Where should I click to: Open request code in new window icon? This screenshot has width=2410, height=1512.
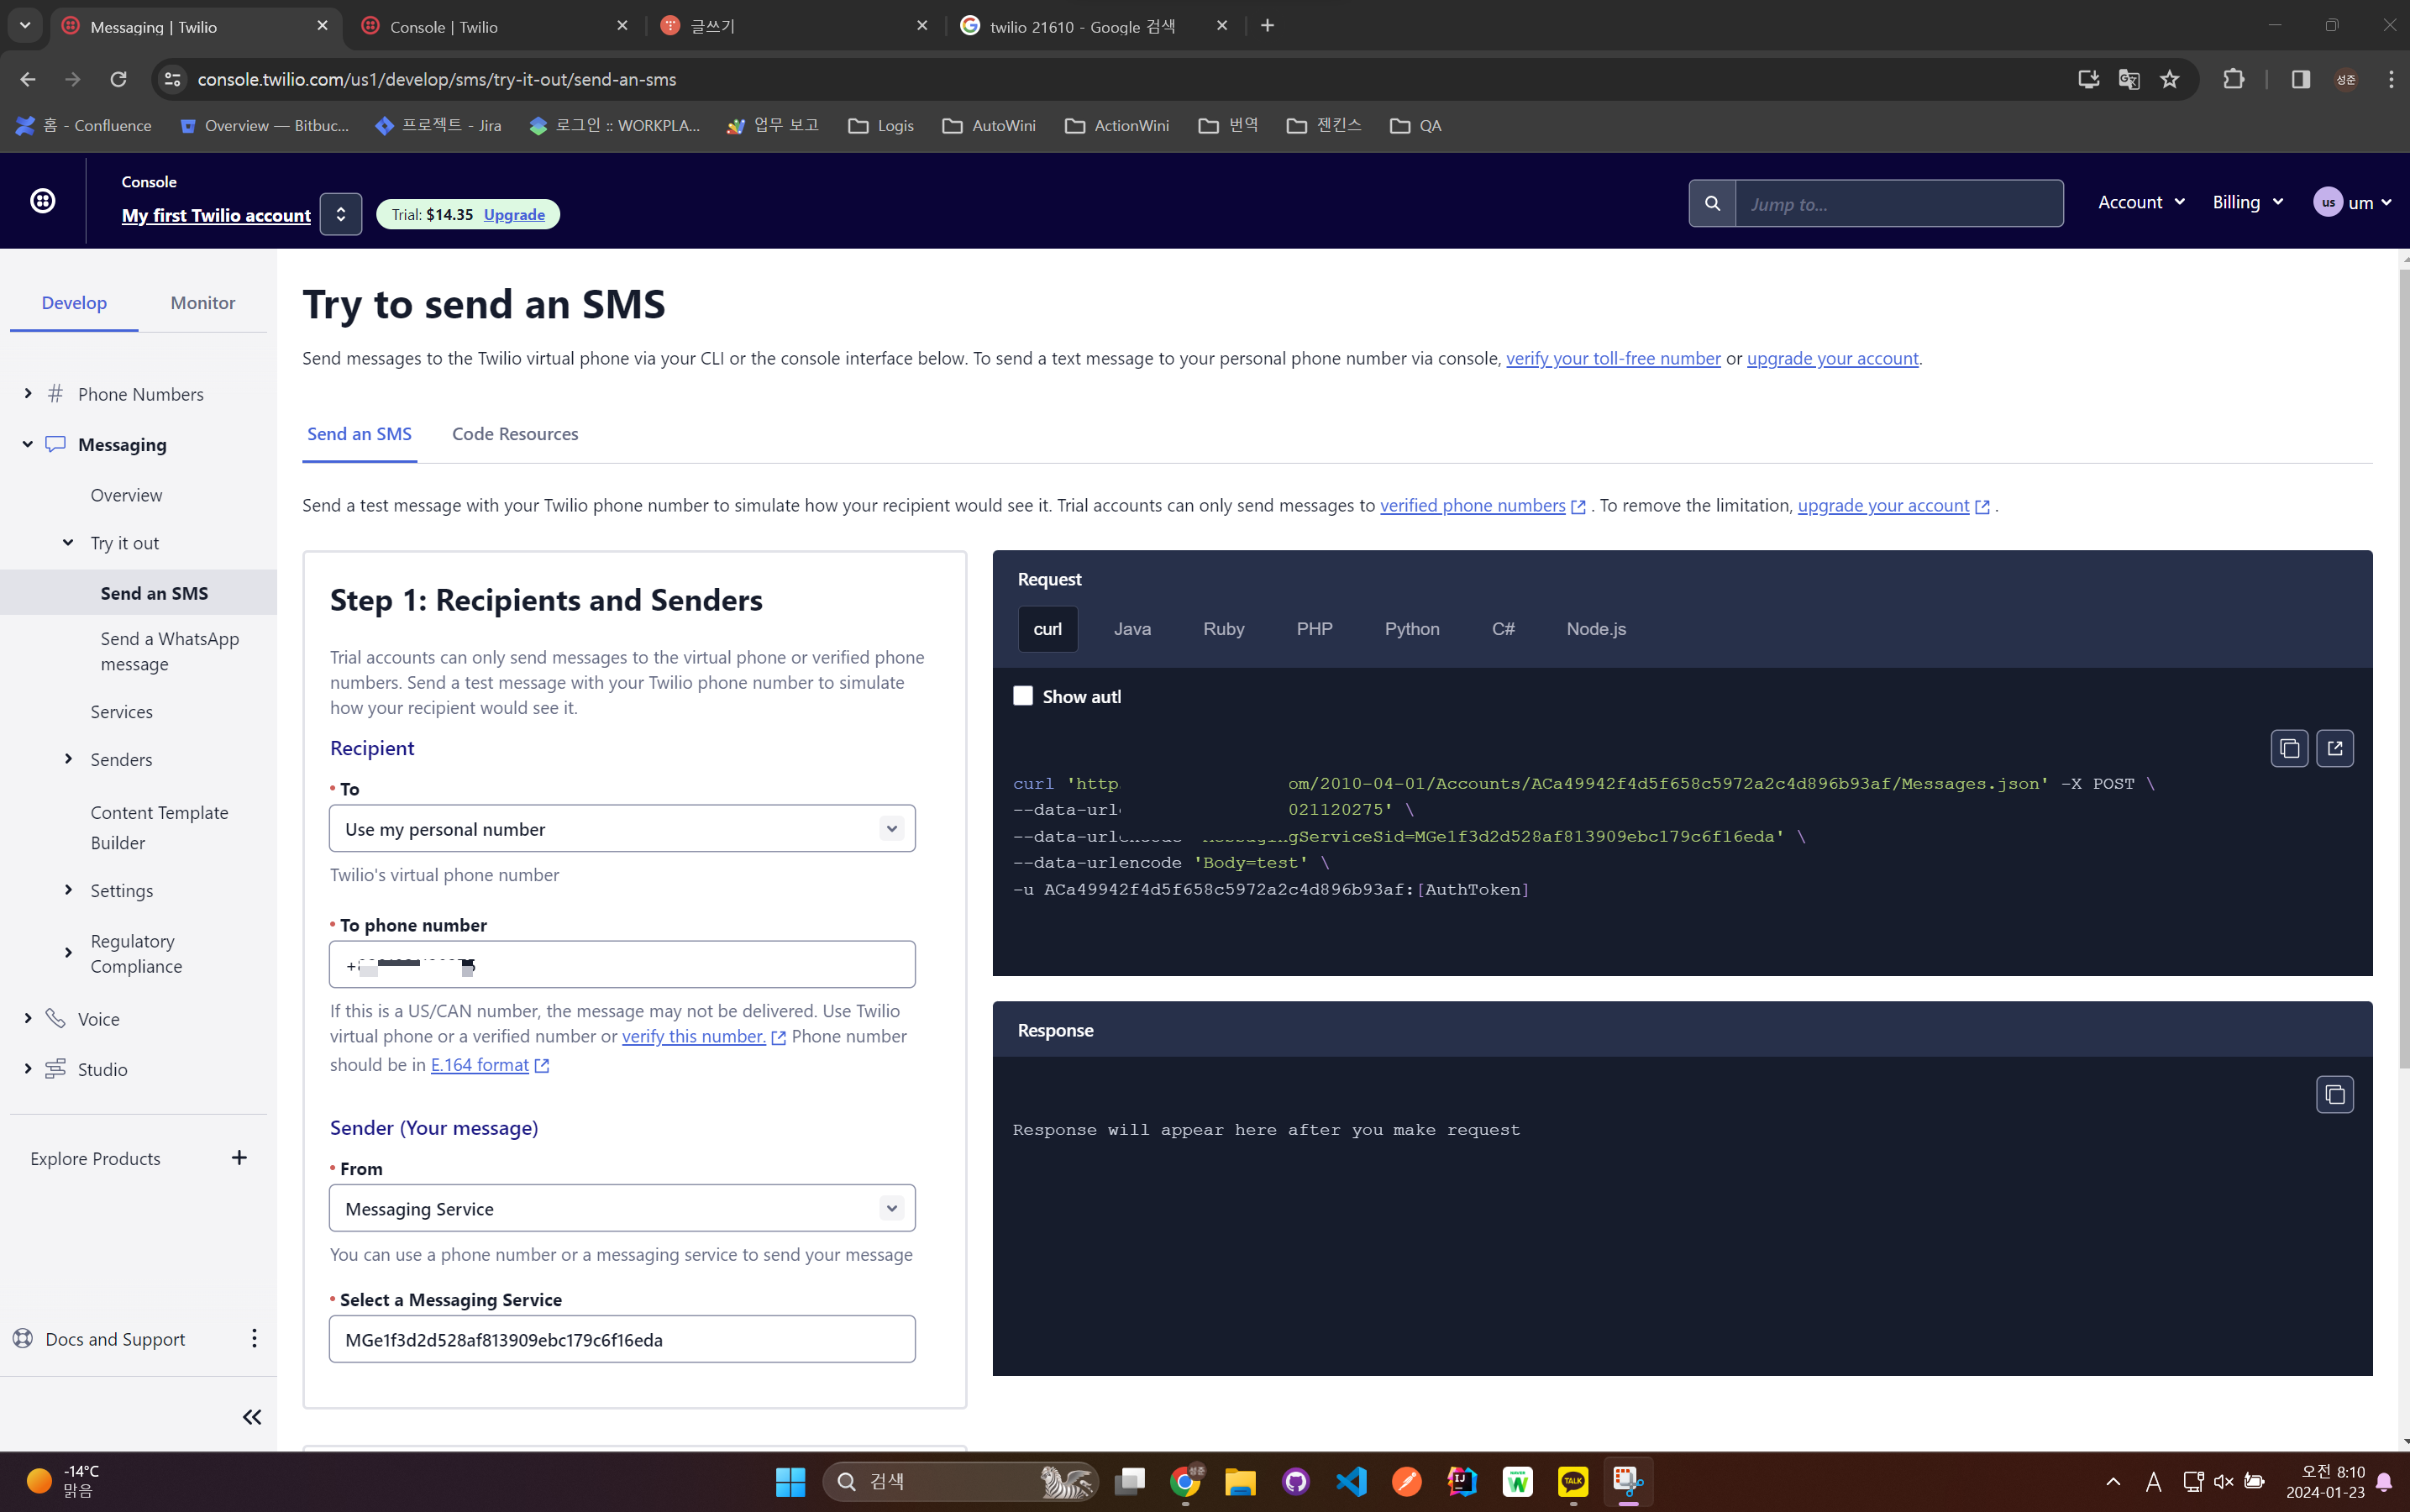click(x=2334, y=748)
